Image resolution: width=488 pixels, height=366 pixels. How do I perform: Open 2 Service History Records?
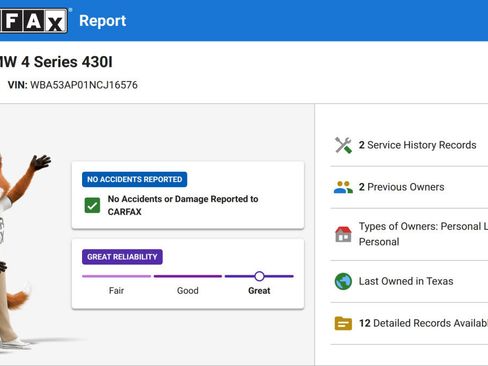click(x=409, y=145)
